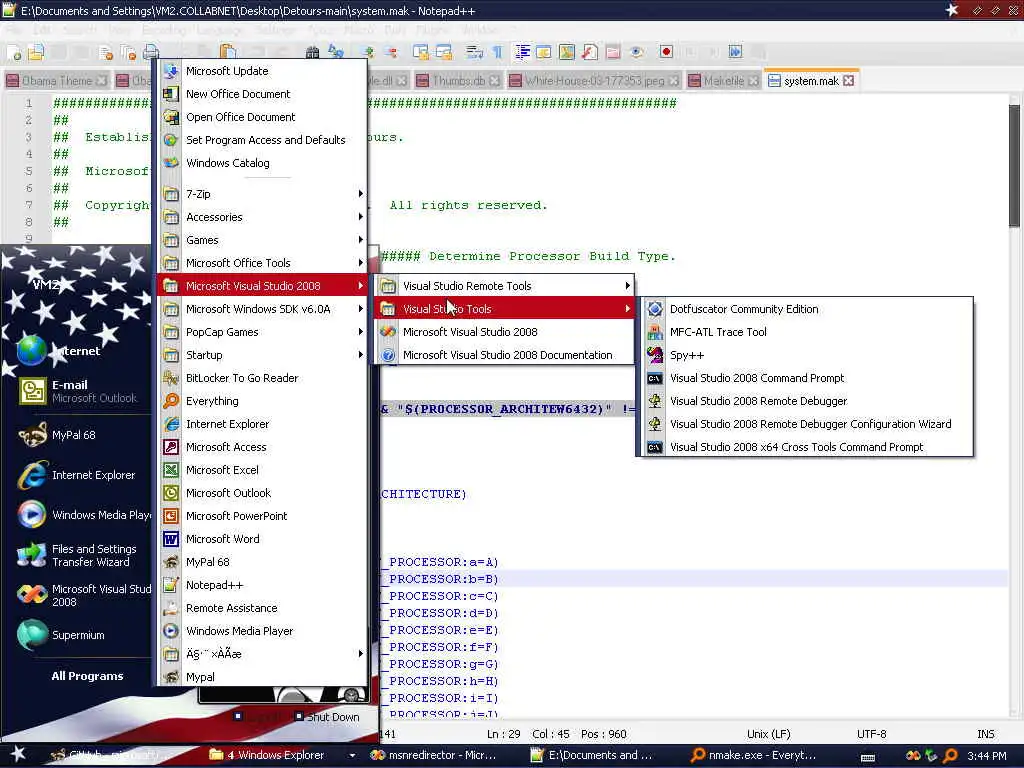The height and width of the screenshot is (768, 1024).
Task: Open Remote Debugger Configuration Wizard
Action: click(x=807, y=424)
